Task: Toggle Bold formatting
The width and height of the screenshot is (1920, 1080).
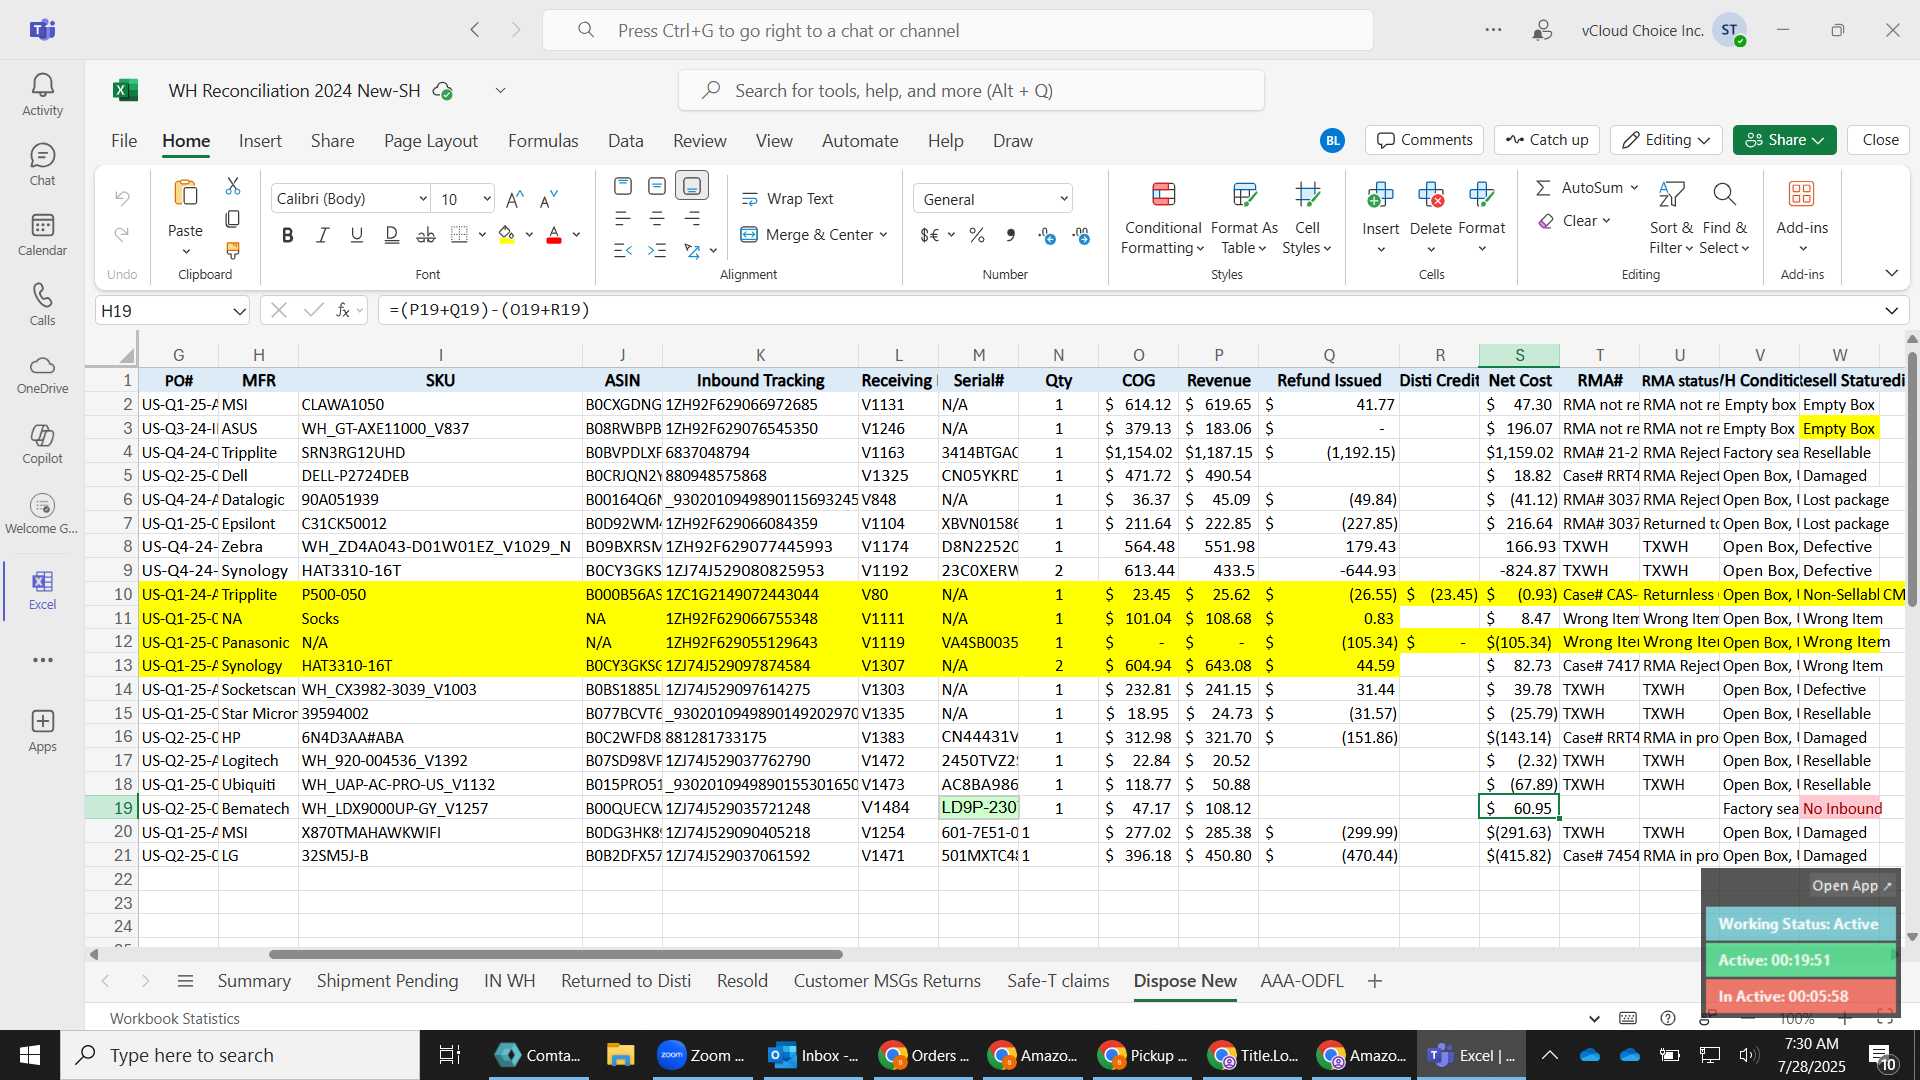Action: coord(288,235)
